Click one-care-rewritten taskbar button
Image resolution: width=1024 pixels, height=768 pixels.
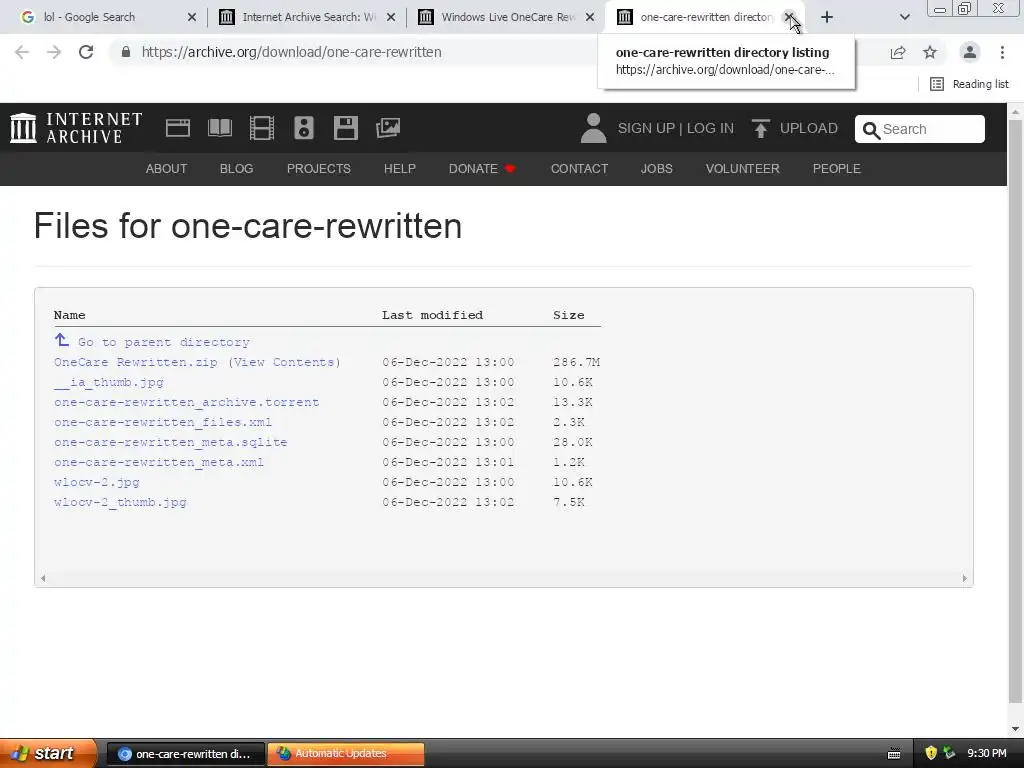(x=186, y=753)
